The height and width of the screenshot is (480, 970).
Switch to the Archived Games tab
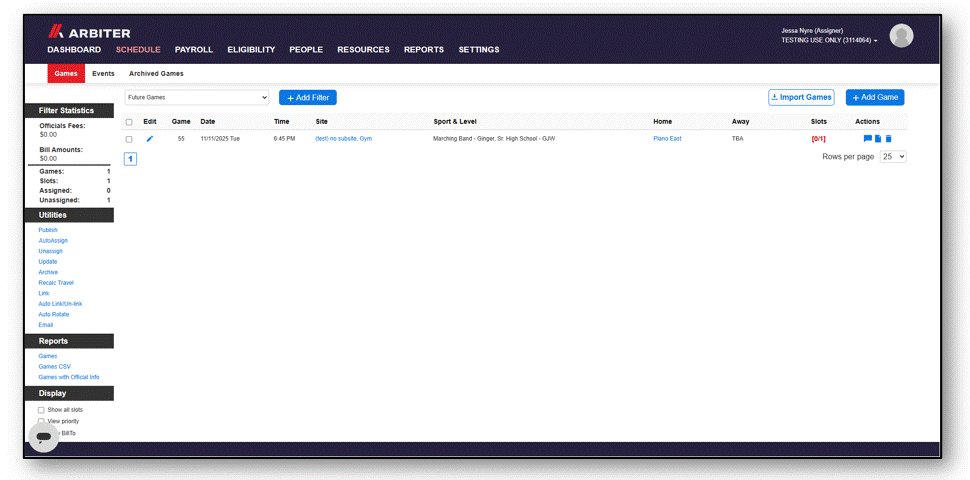click(x=156, y=74)
